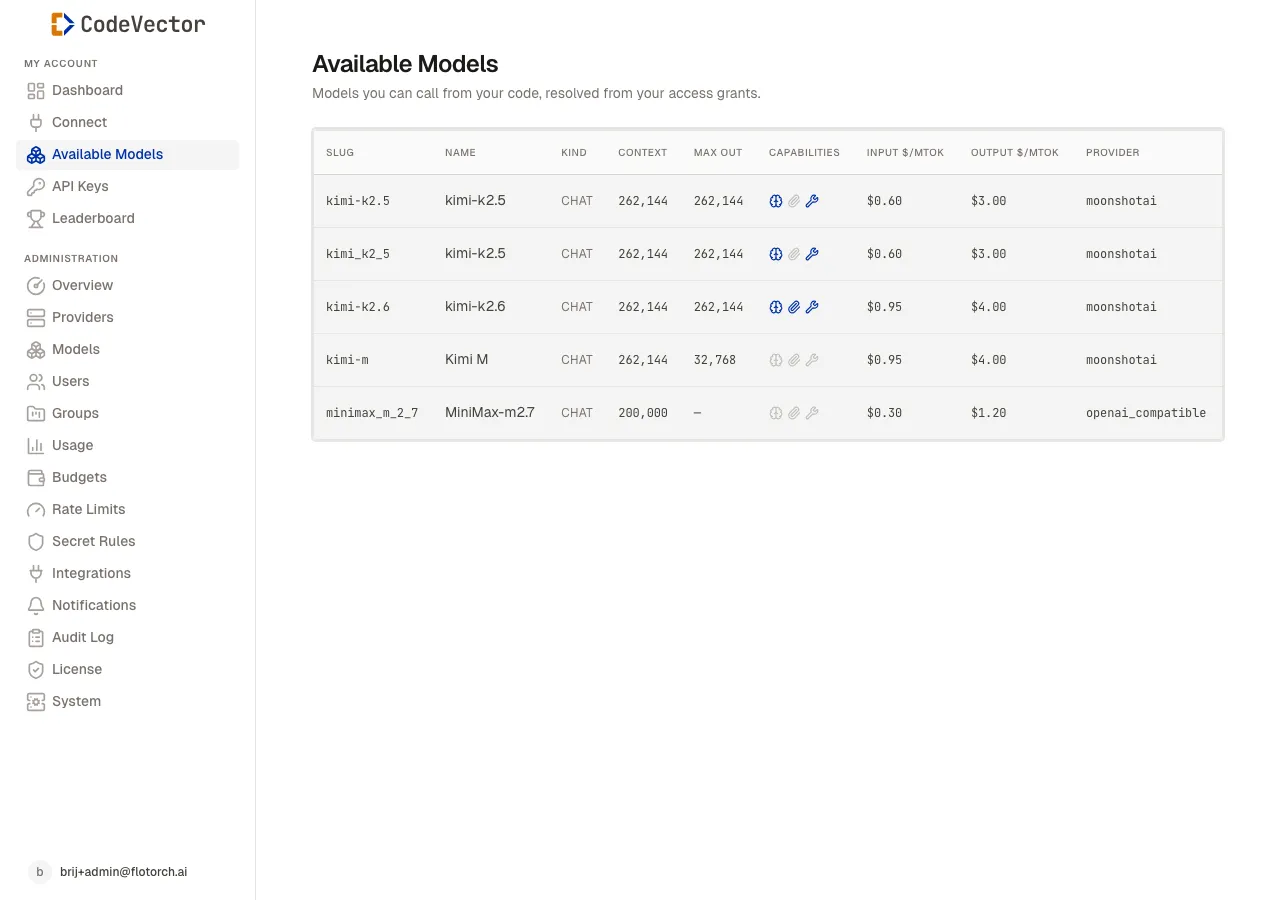
Task: Click the Usage bar chart icon
Action: click(36, 446)
